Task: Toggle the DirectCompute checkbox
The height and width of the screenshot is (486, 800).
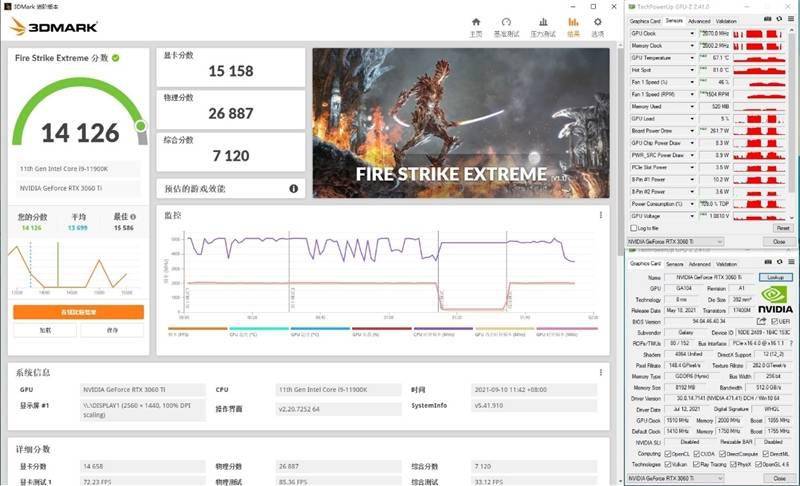Action: pyautogui.click(x=722, y=453)
